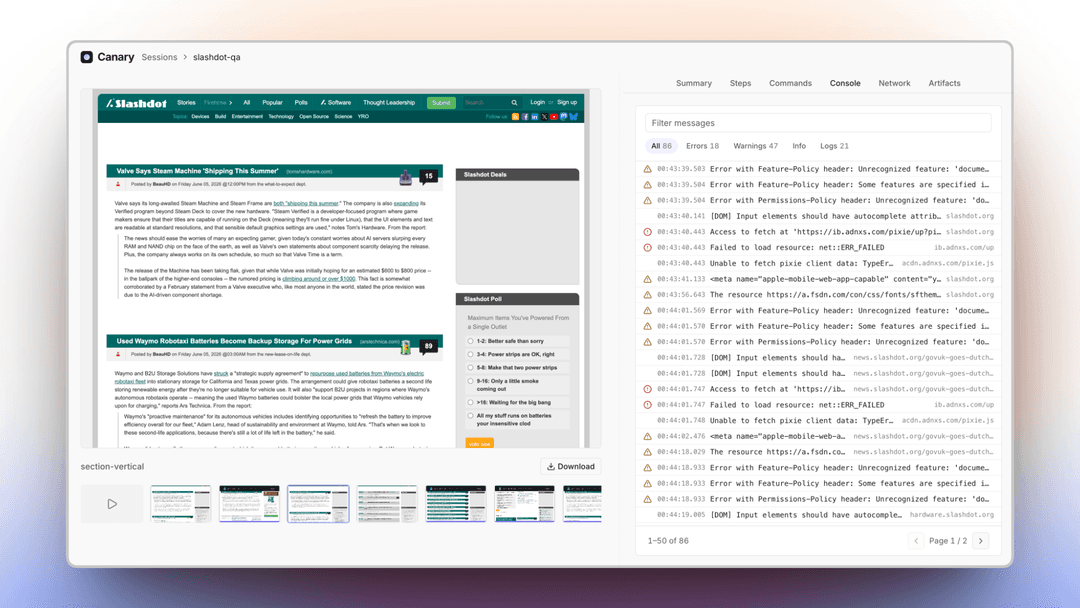Click warning triangle on first Feature-Policy message
Viewport: 1080px width, 608px height.
point(647,169)
